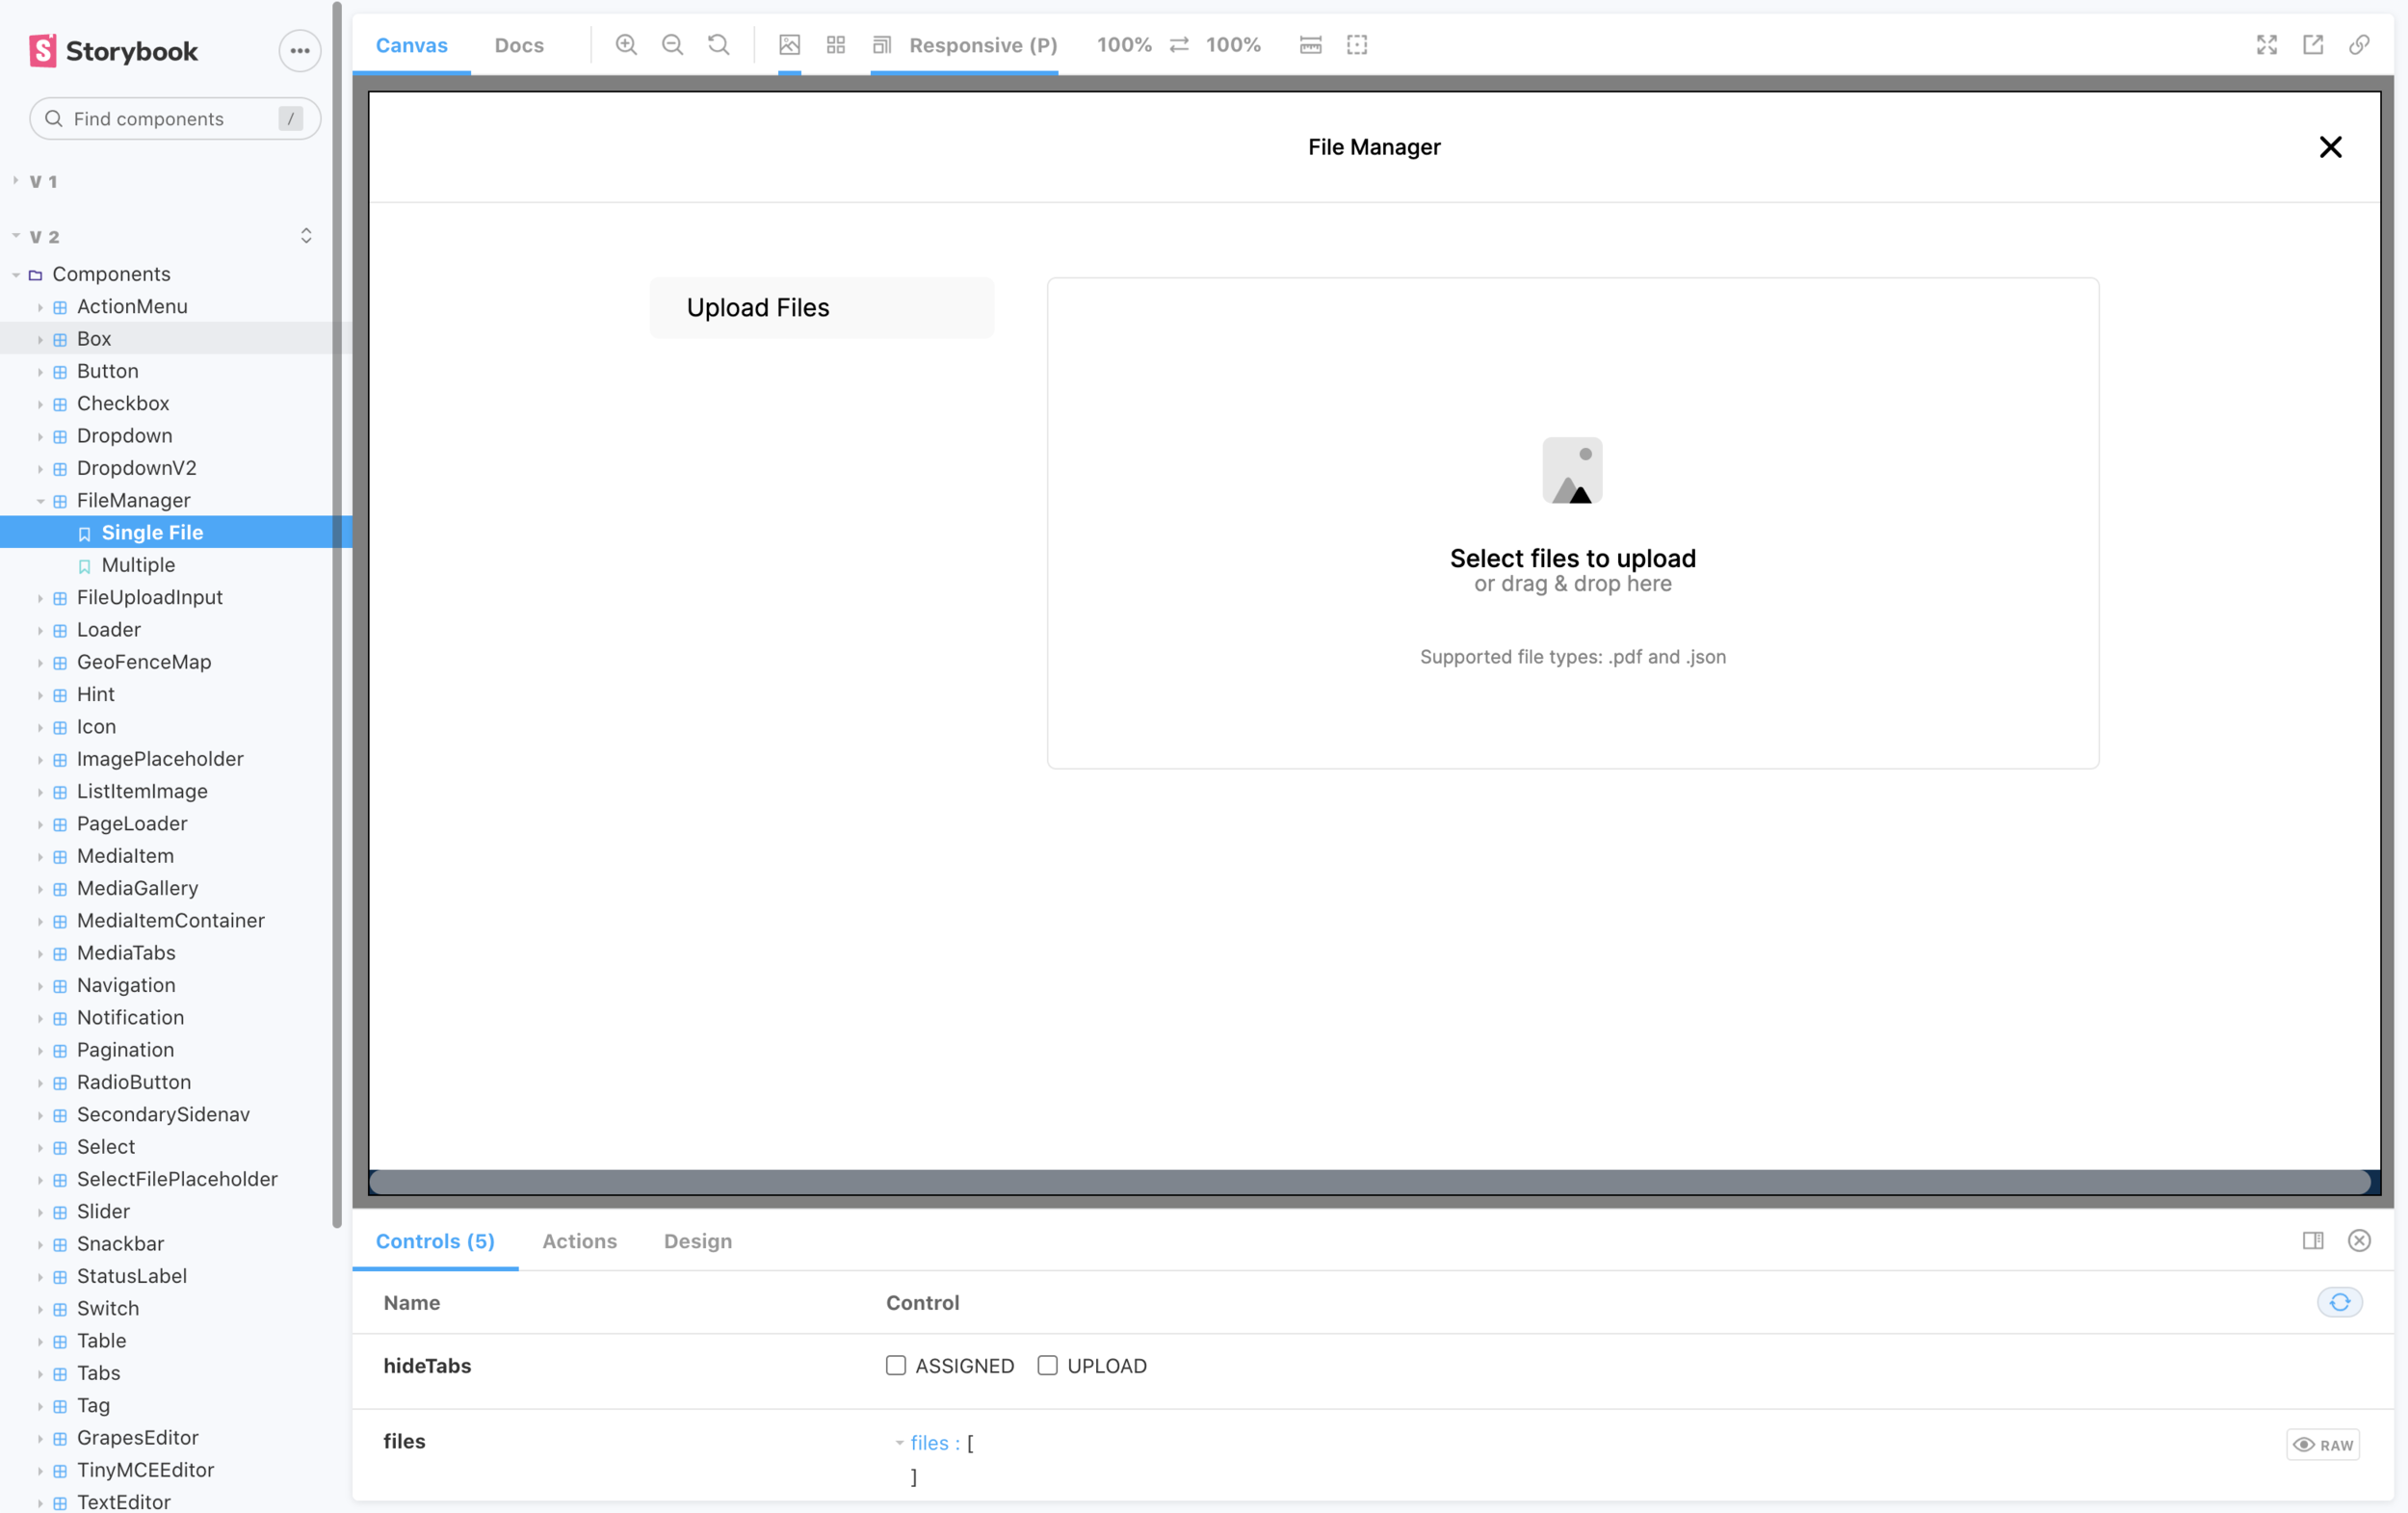Go full screen using top-right icon

2266,45
